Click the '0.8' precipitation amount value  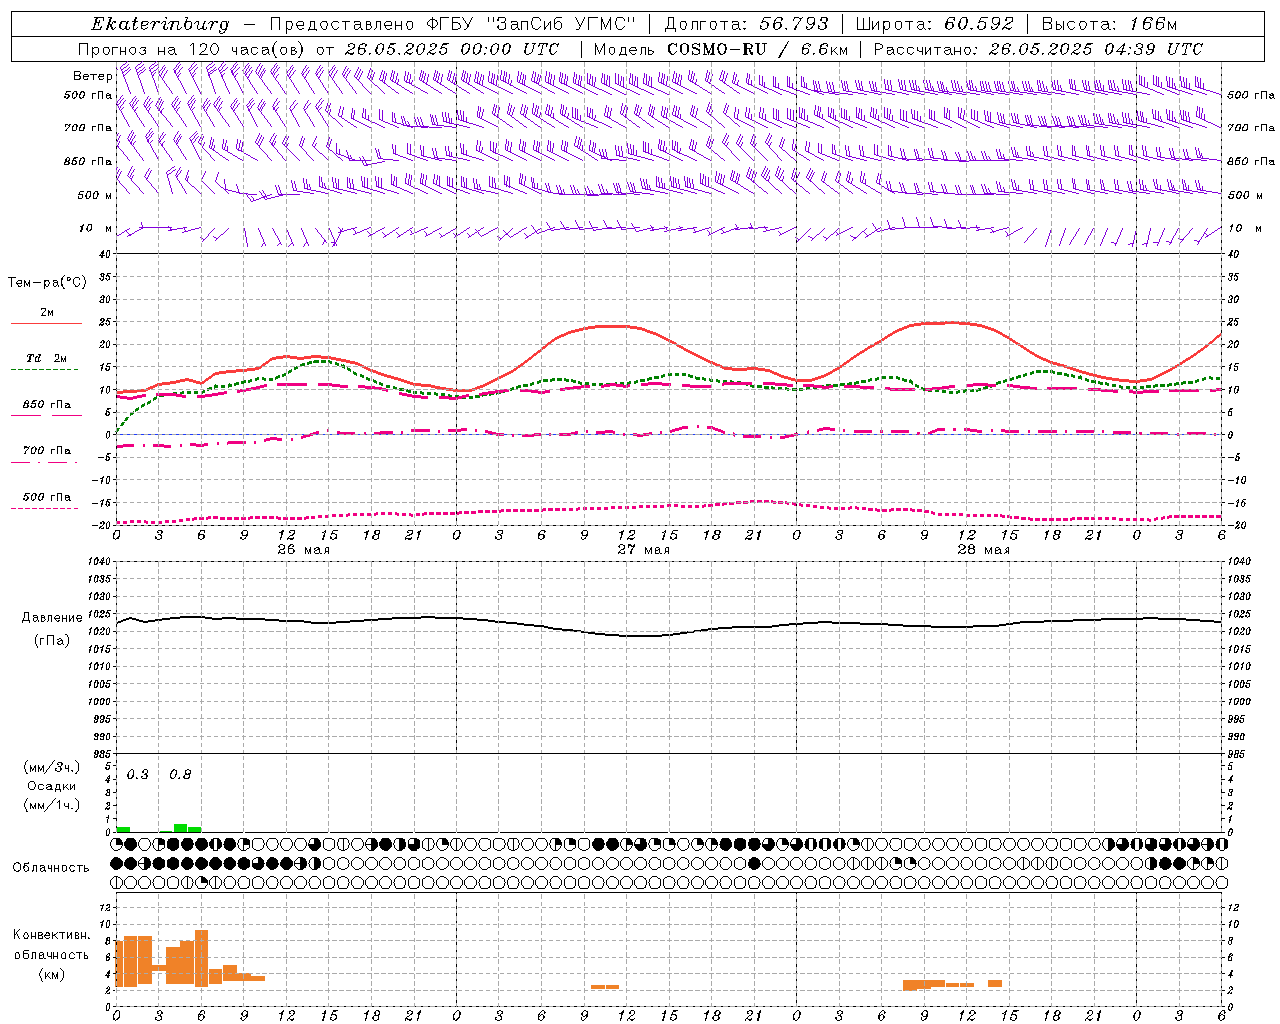point(180,775)
